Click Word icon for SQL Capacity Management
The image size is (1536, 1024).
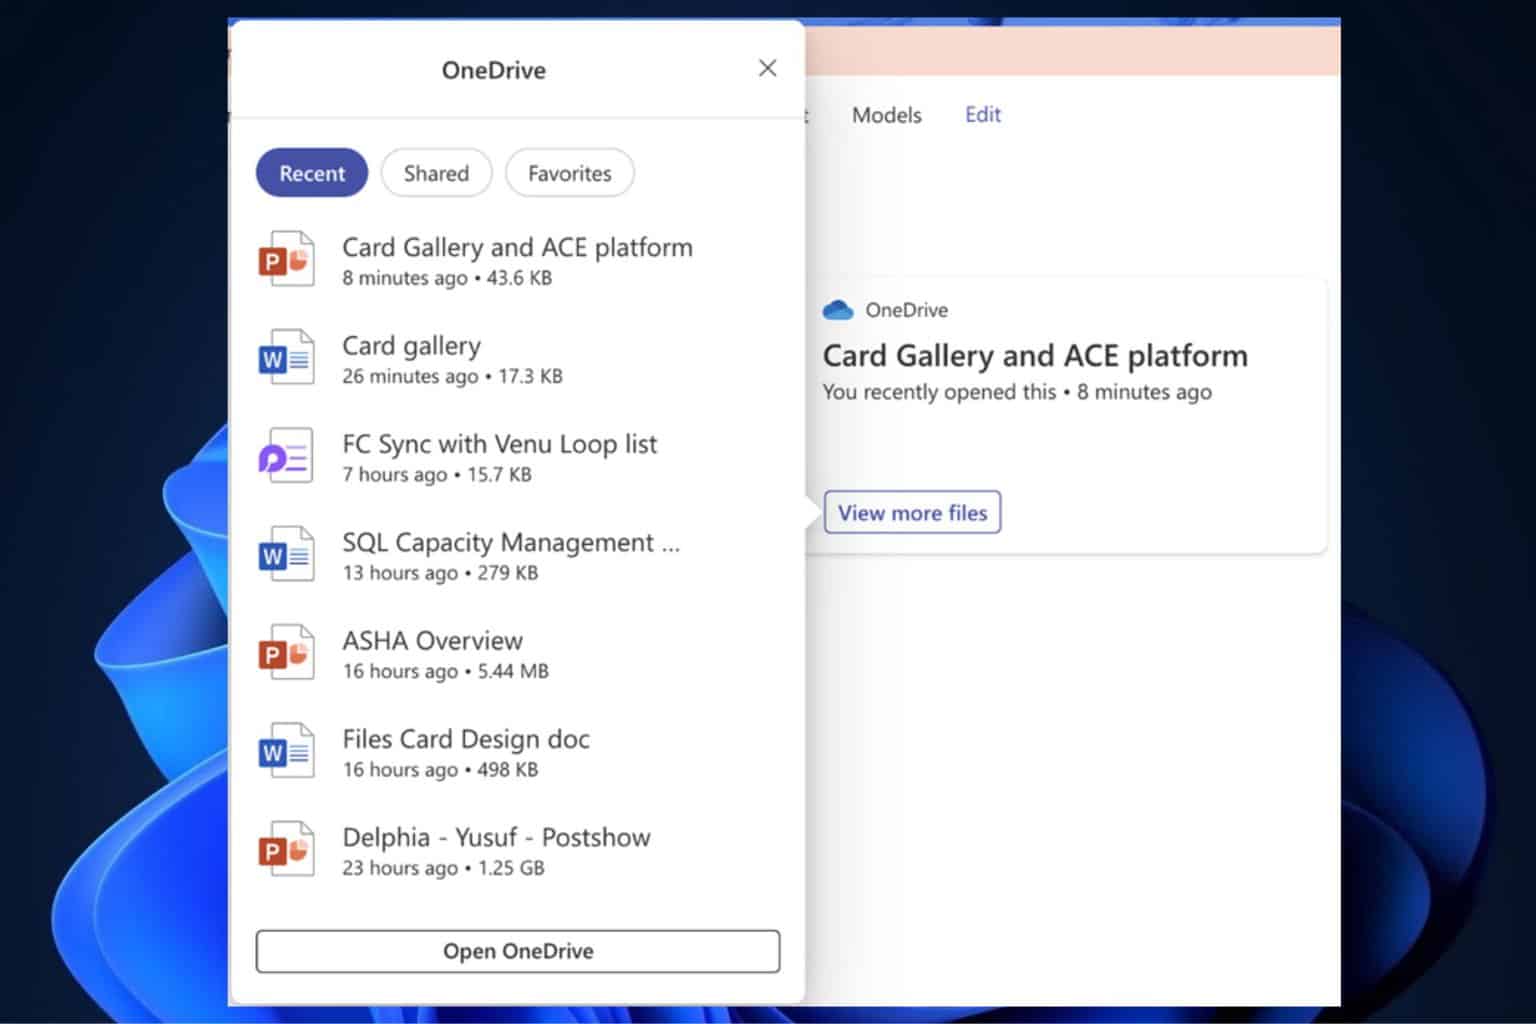point(286,554)
